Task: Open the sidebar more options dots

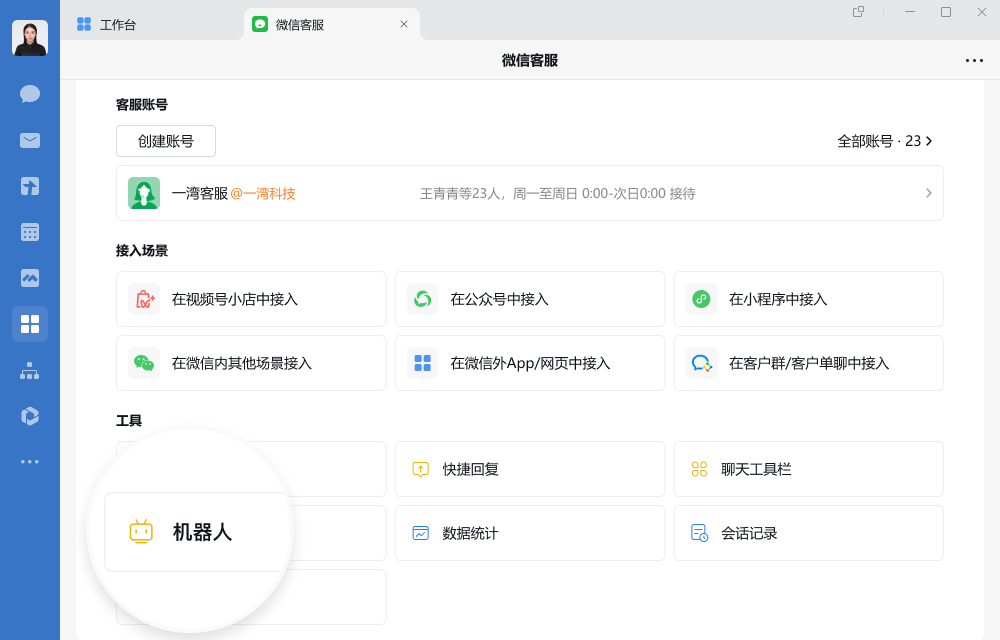Action: tap(30, 462)
